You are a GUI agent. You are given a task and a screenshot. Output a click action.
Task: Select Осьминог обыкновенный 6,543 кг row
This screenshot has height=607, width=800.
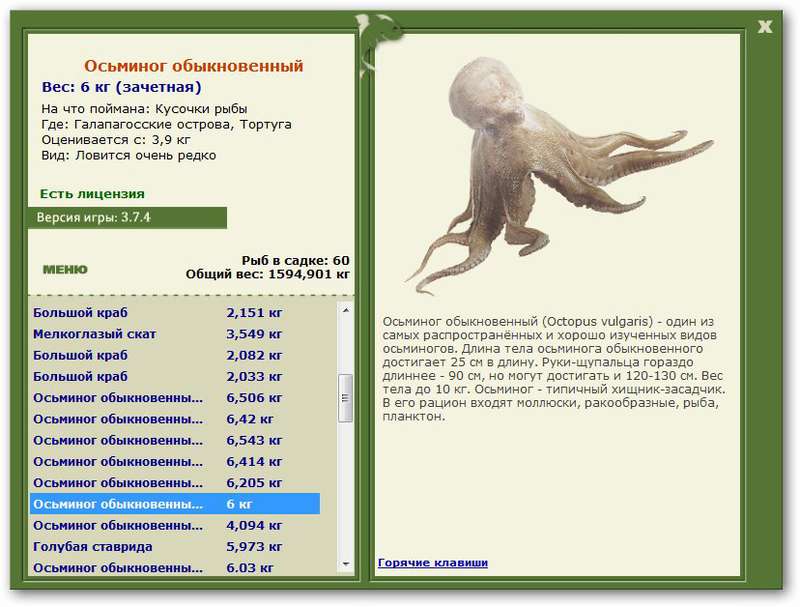coord(175,440)
